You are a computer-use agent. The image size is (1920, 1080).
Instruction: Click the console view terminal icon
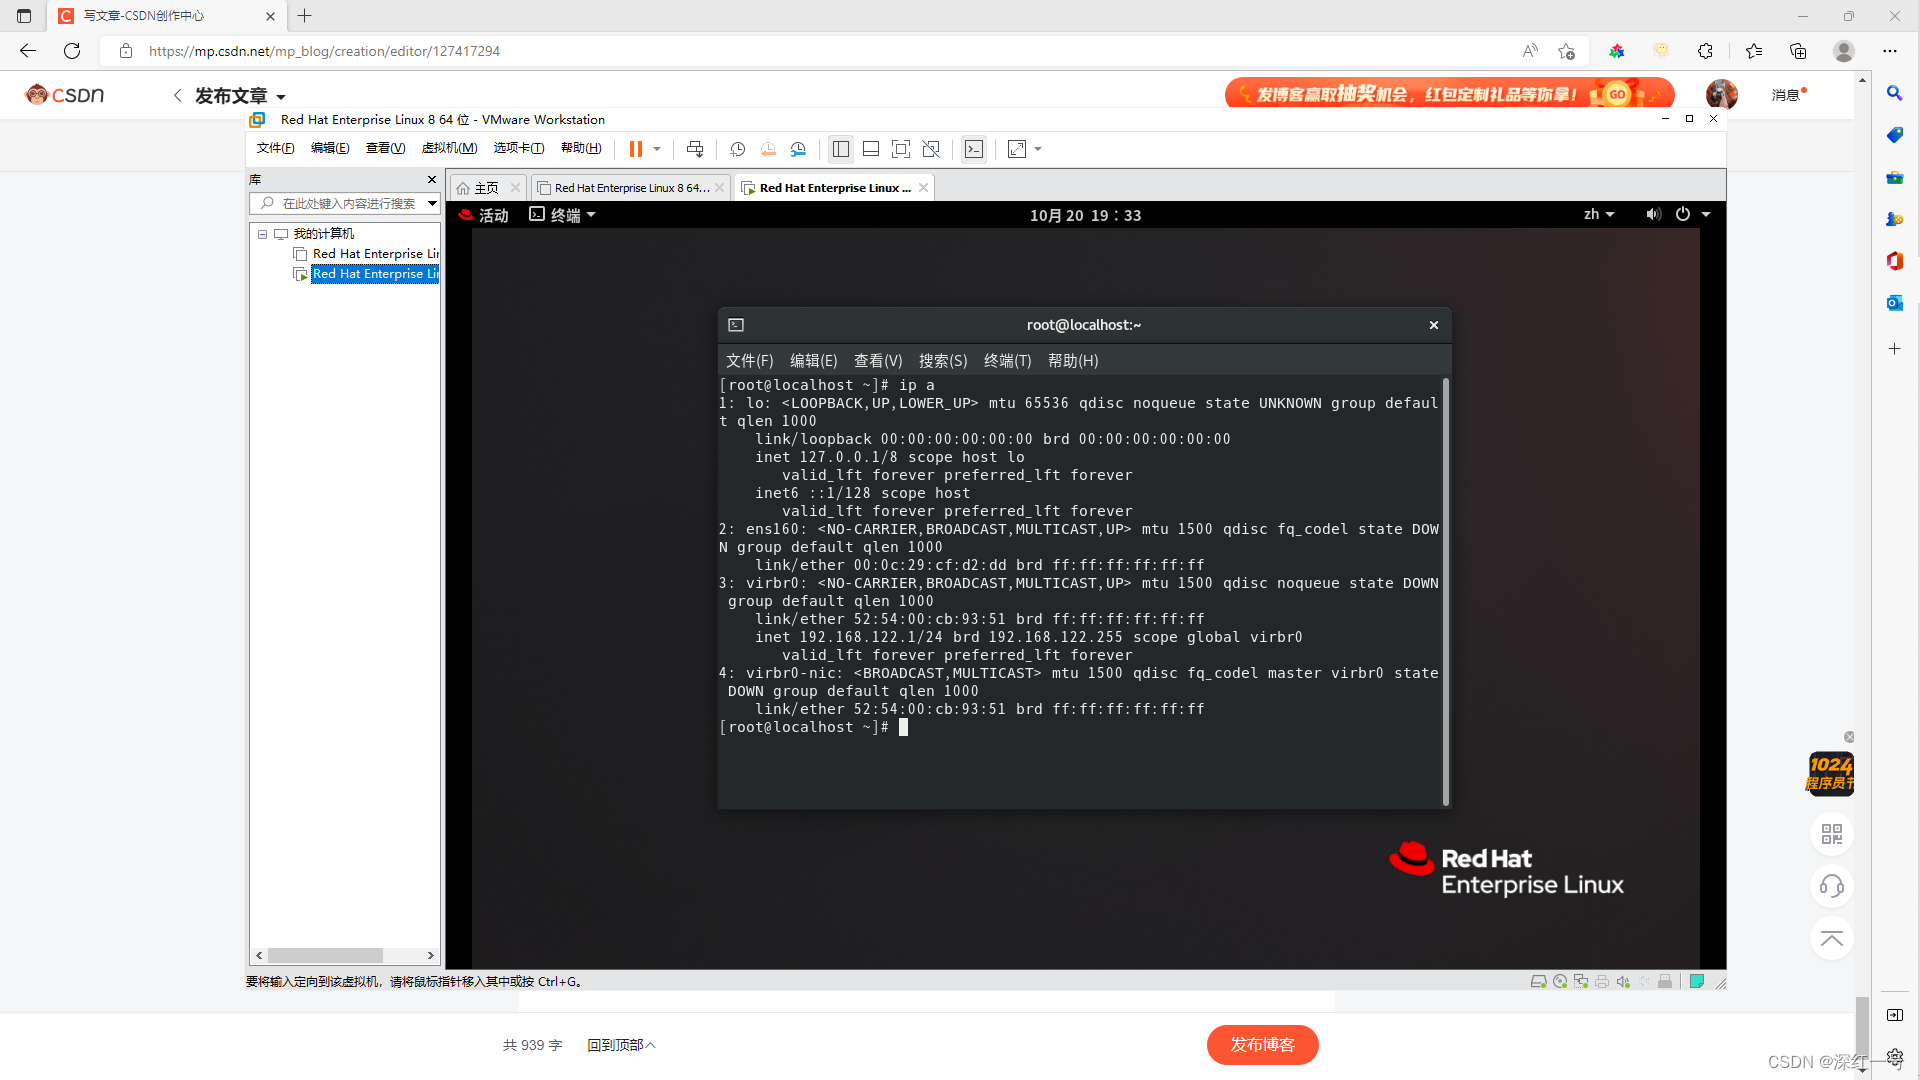pyautogui.click(x=974, y=149)
